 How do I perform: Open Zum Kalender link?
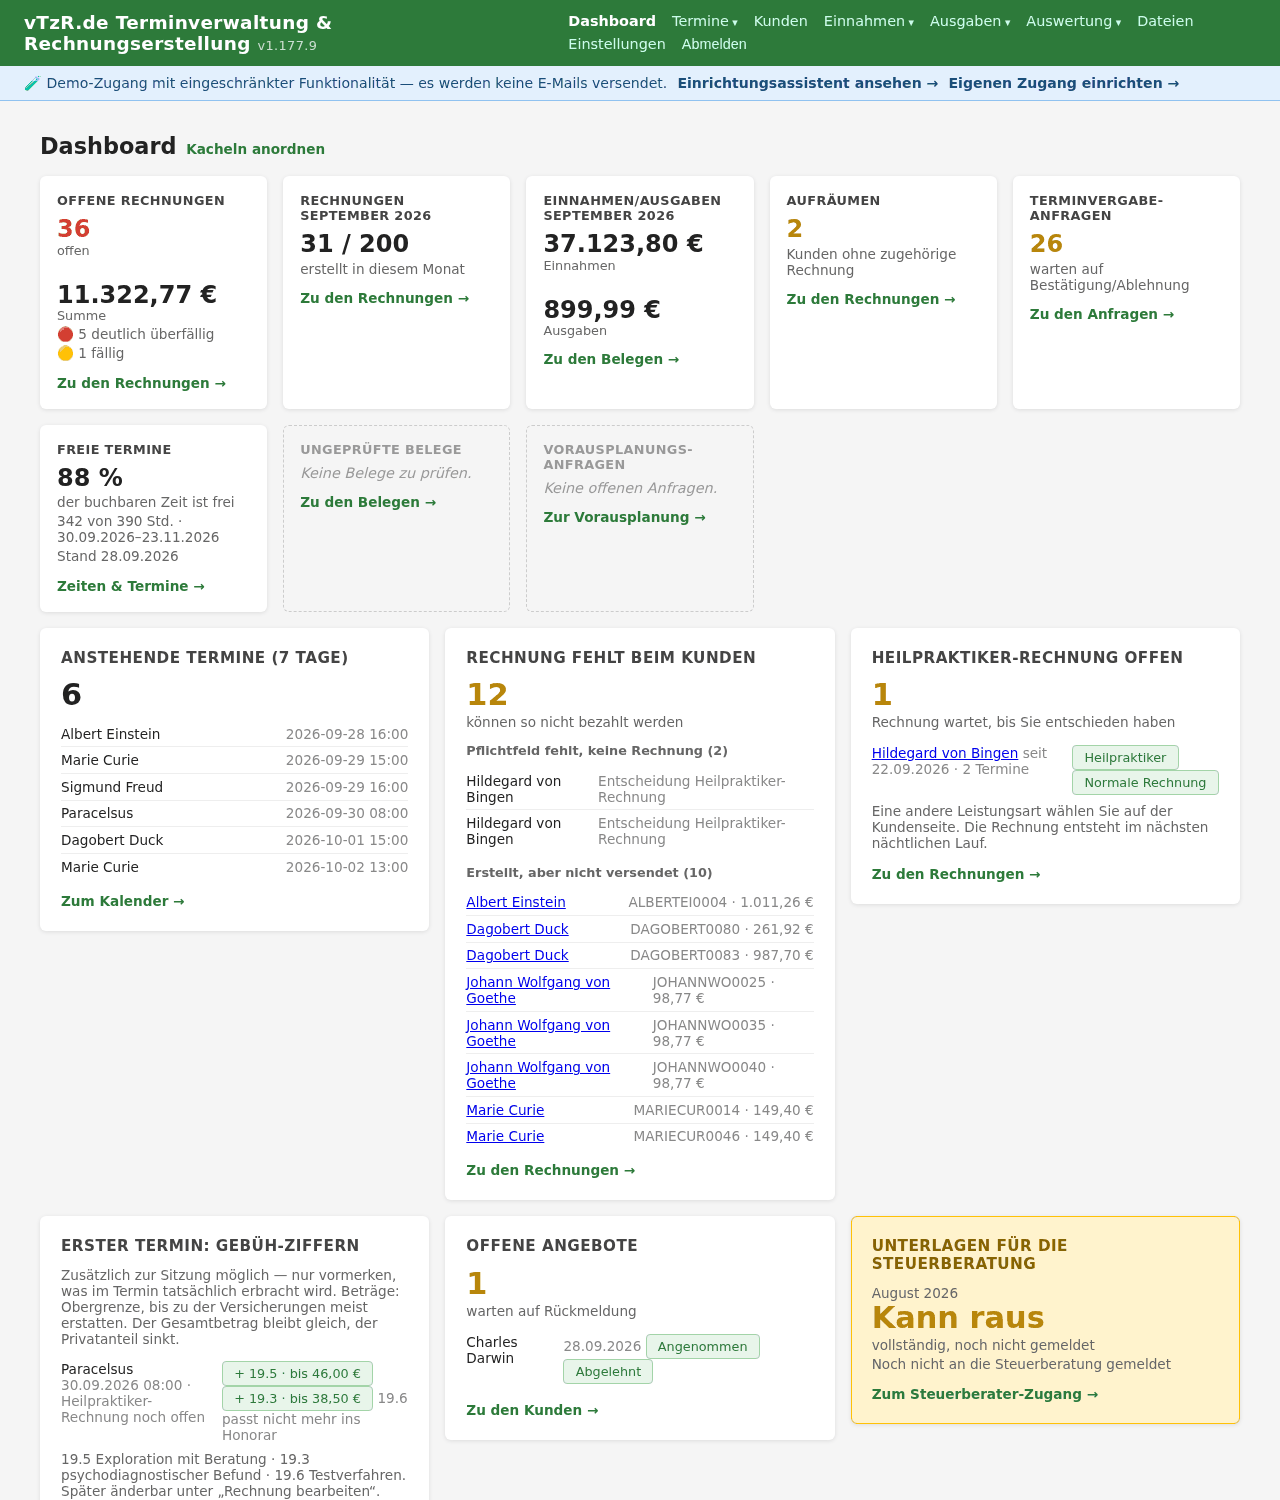click(123, 901)
